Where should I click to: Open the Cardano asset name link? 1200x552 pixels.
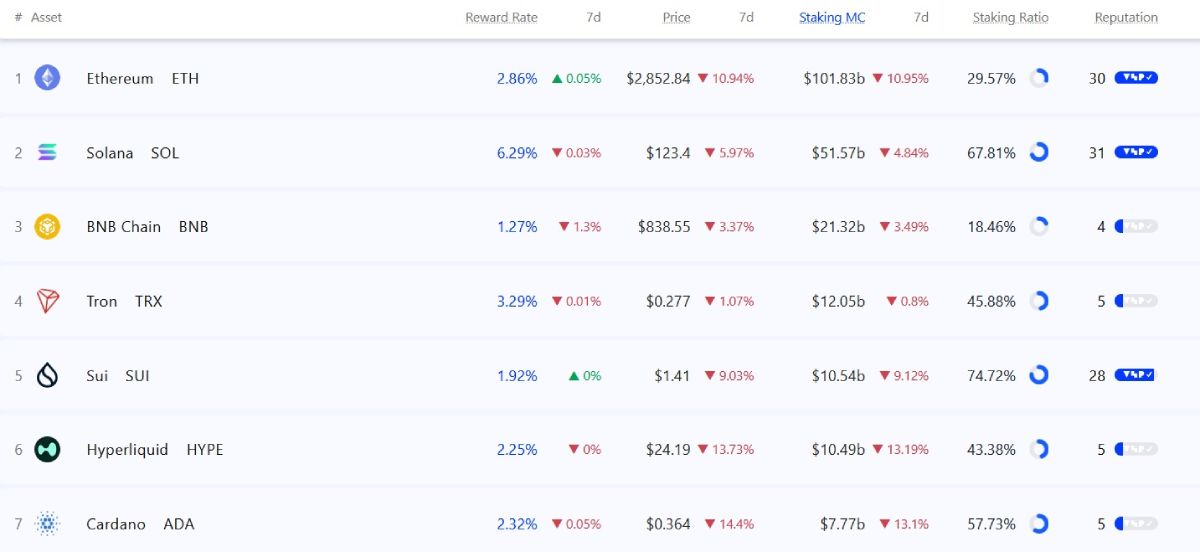[x=116, y=524]
